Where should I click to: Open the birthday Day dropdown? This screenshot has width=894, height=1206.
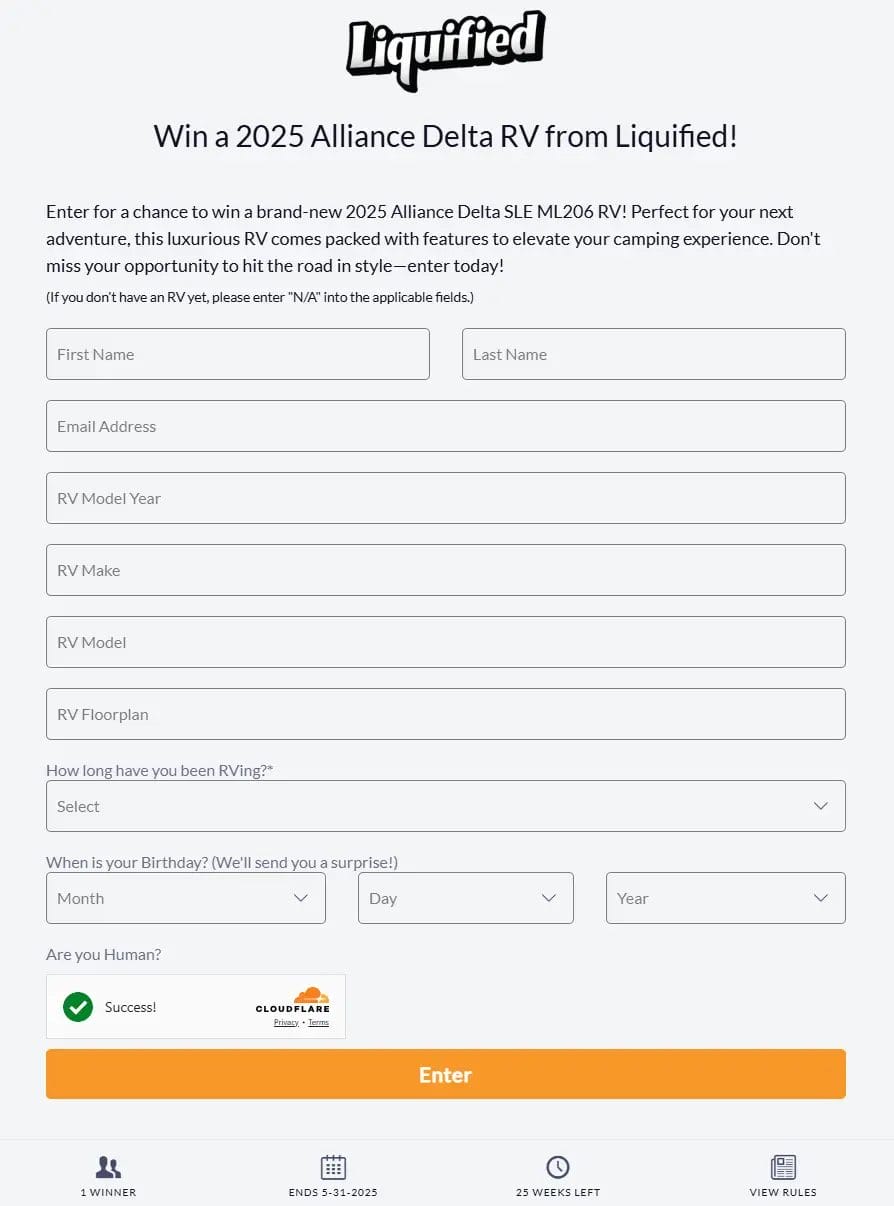[466, 898]
